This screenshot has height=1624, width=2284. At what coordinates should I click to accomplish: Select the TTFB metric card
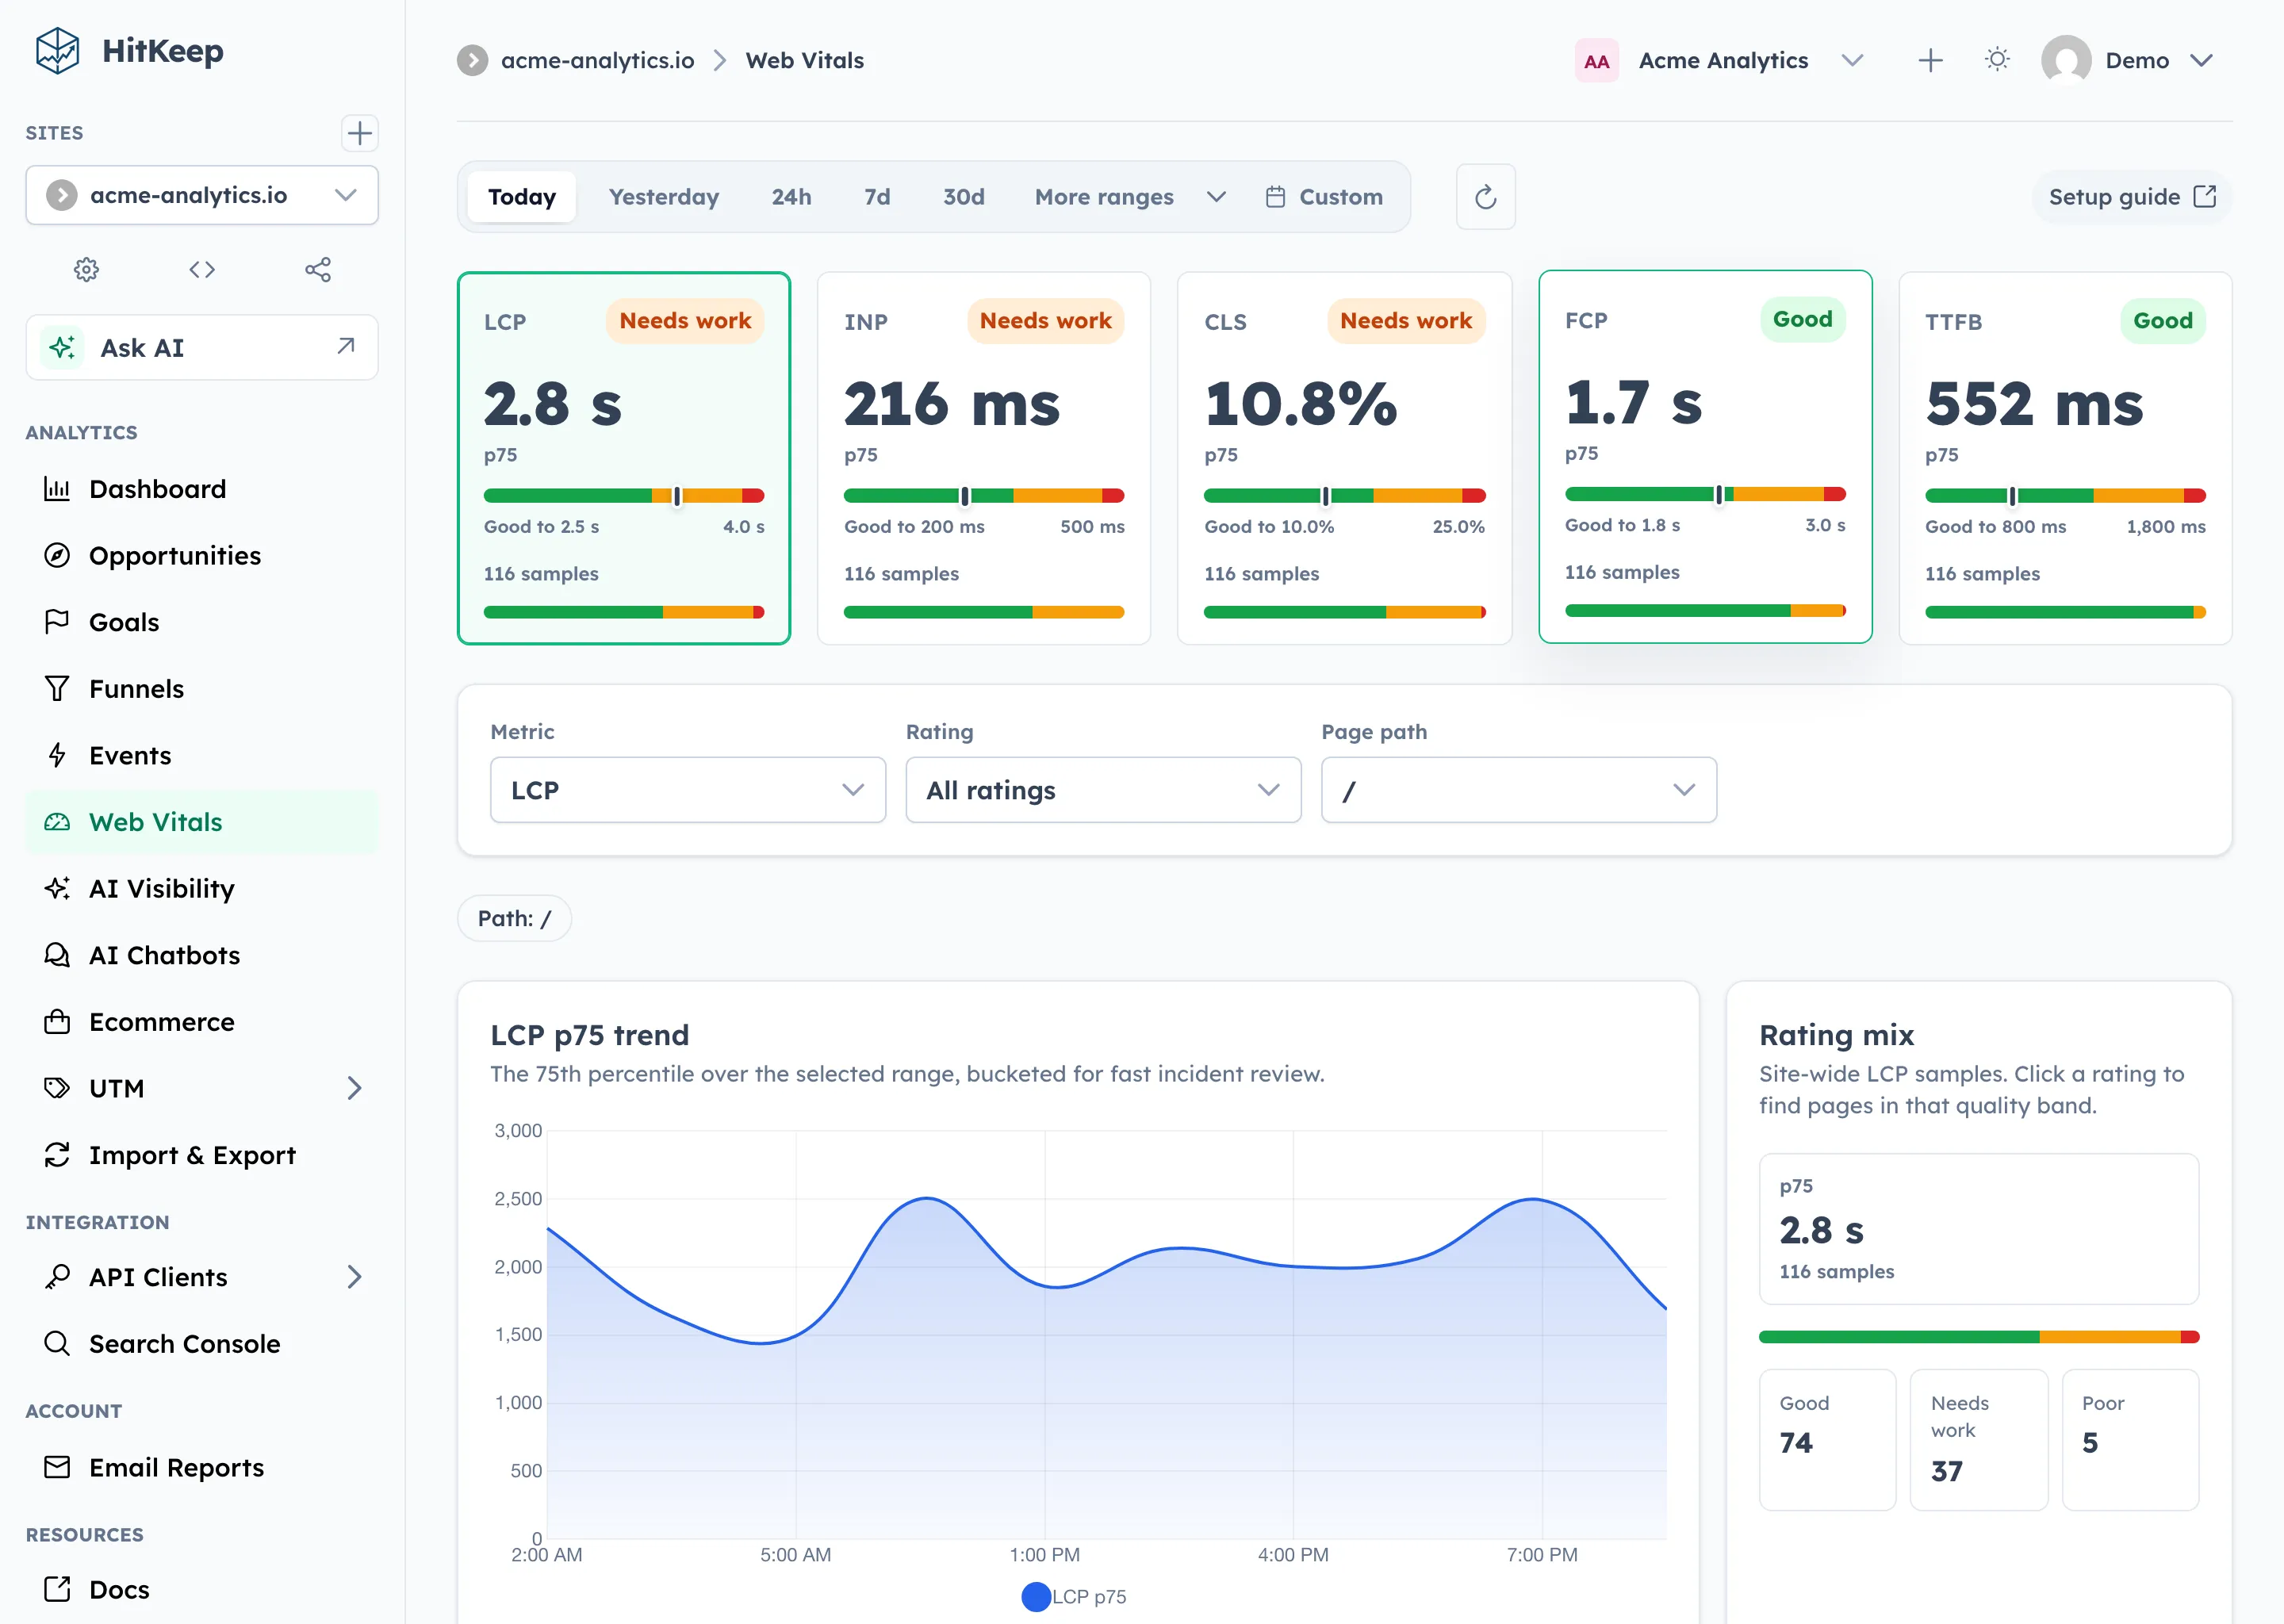(2065, 458)
